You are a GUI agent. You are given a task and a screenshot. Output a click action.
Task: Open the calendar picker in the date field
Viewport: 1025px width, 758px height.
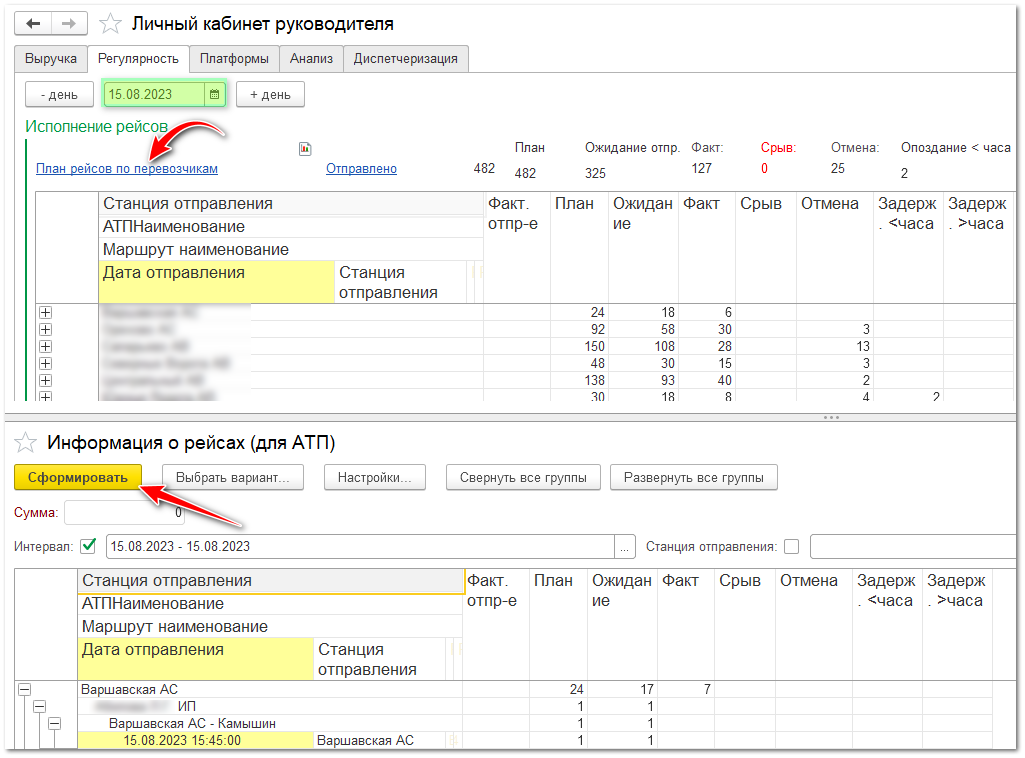click(214, 94)
